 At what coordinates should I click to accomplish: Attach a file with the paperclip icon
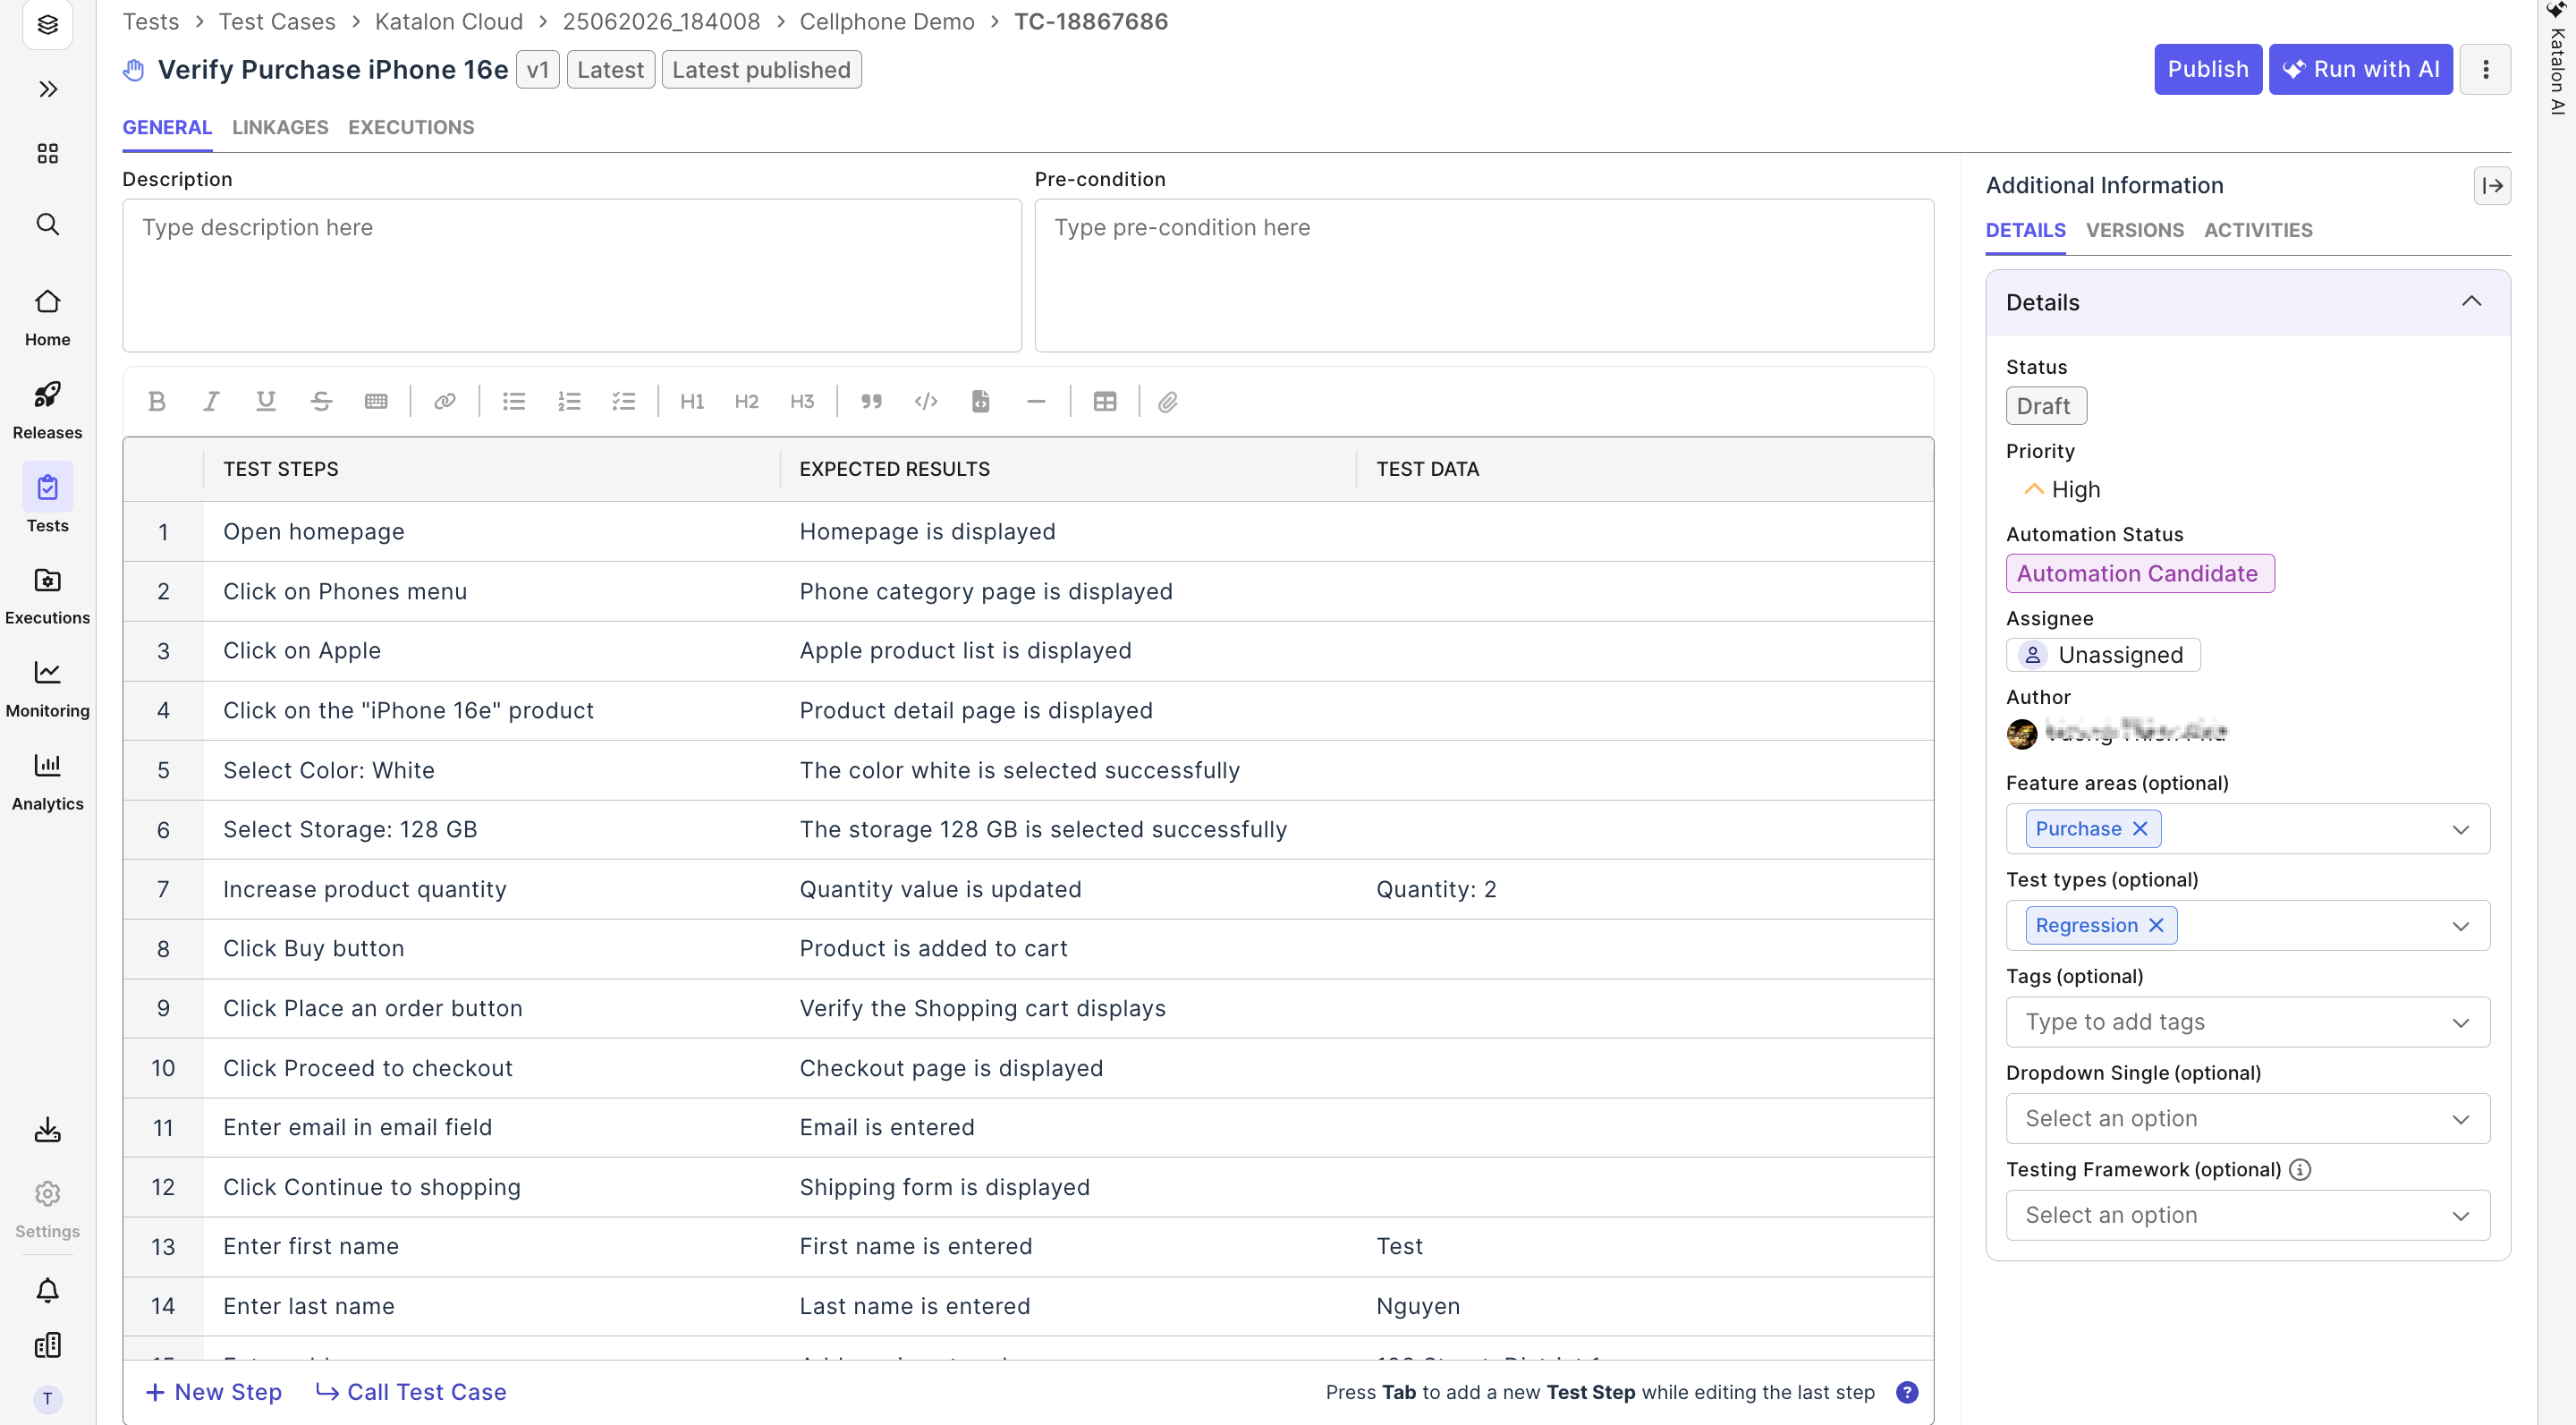(1168, 402)
